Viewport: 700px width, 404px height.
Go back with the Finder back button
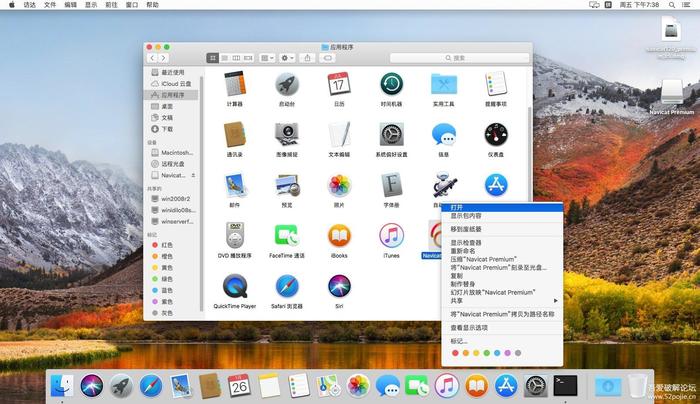[152, 58]
